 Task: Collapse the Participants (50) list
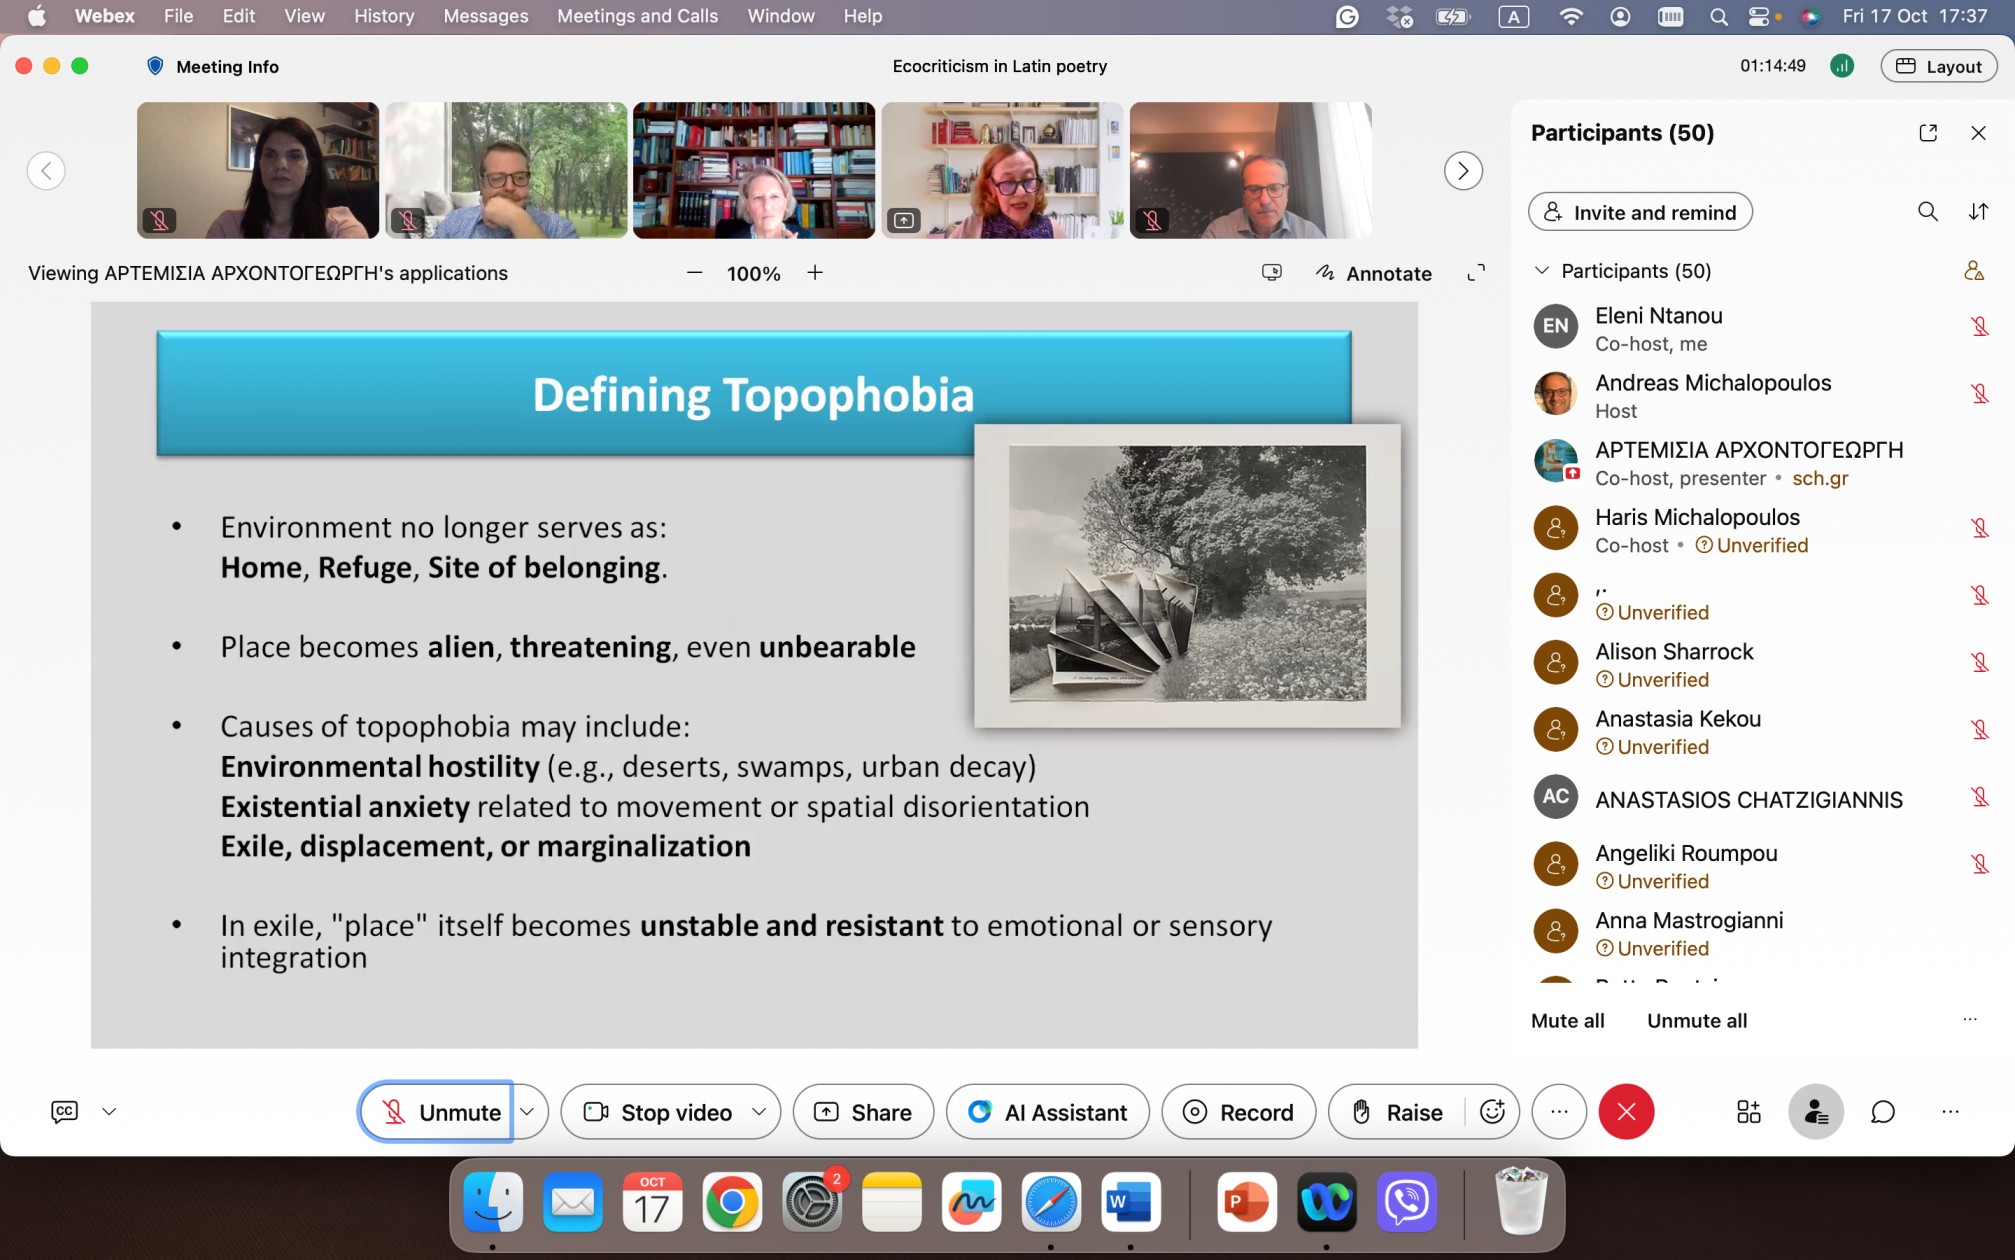[x=1541, y=271]
